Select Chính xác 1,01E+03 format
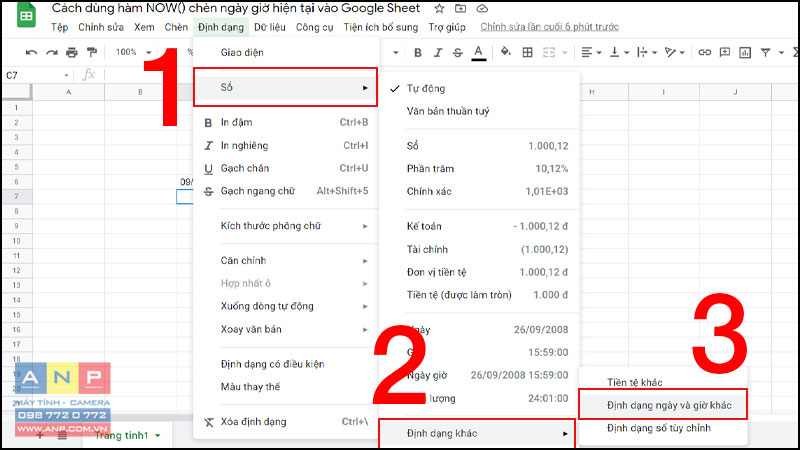The width and height of the screenshot is (800, 450). [x=480, y=192]
